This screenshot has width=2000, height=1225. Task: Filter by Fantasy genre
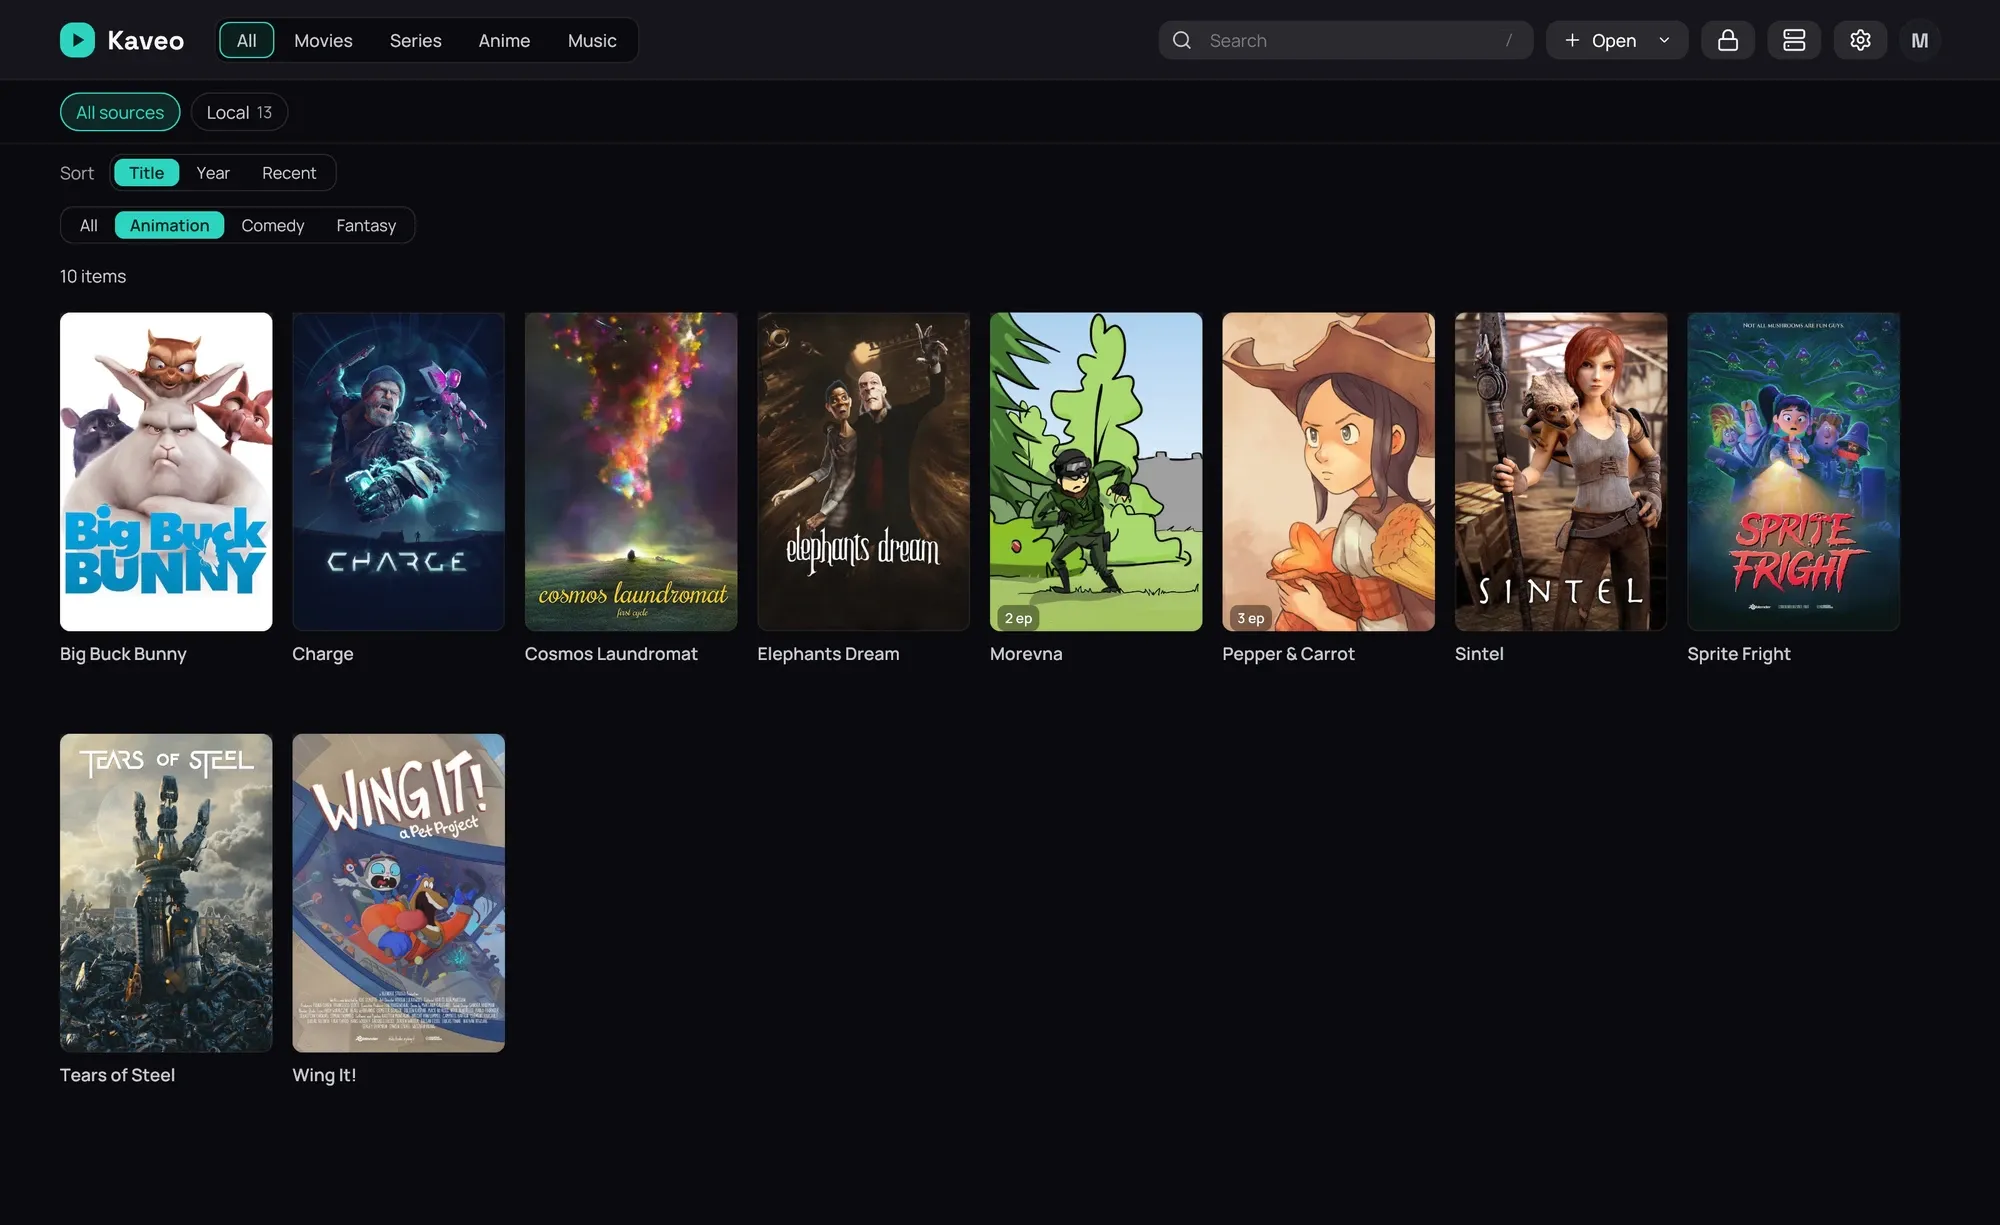coord(366,225)
